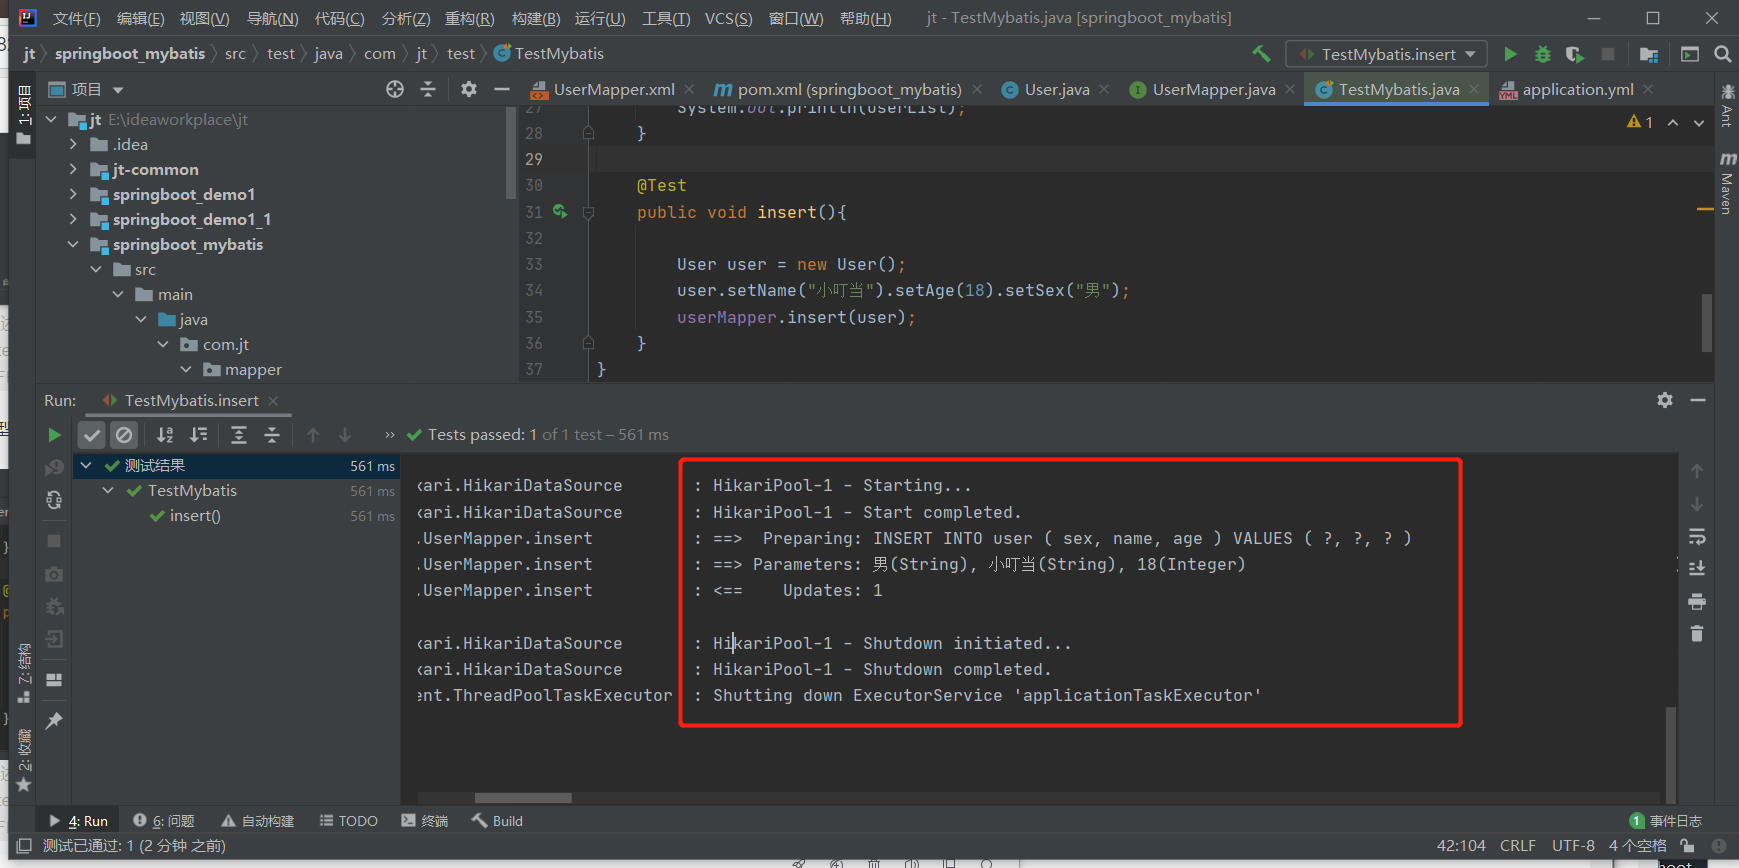Open Run panel settings gear
1739x868 pixels.
point(1665,400)
